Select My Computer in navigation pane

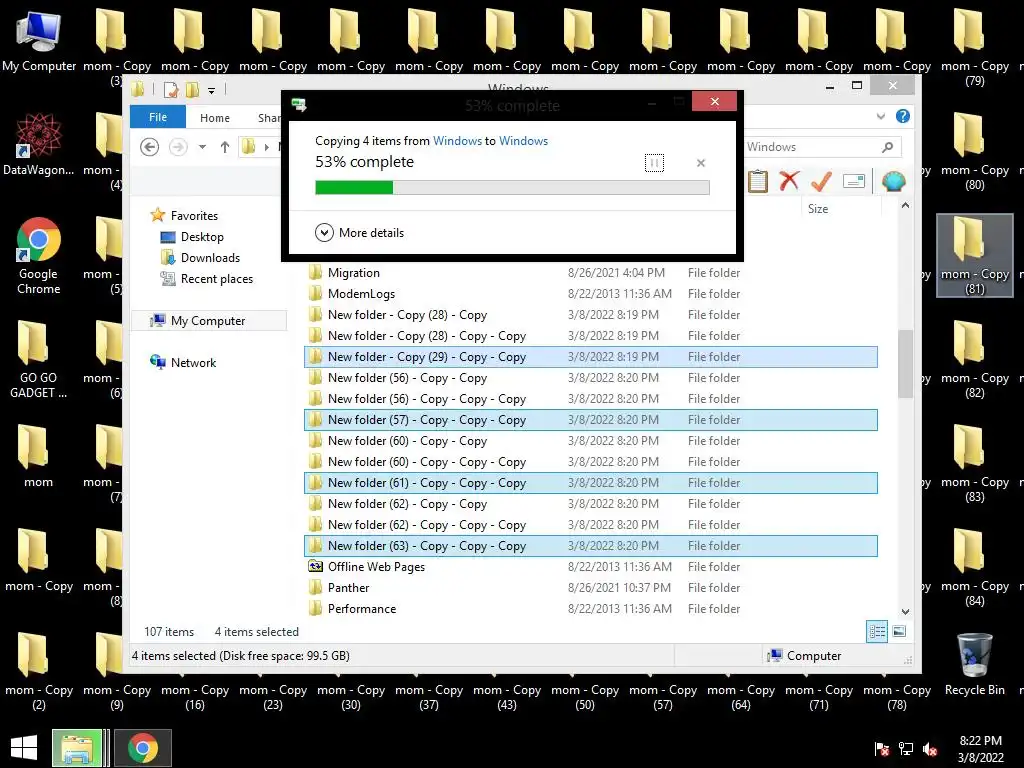point(208,321)
